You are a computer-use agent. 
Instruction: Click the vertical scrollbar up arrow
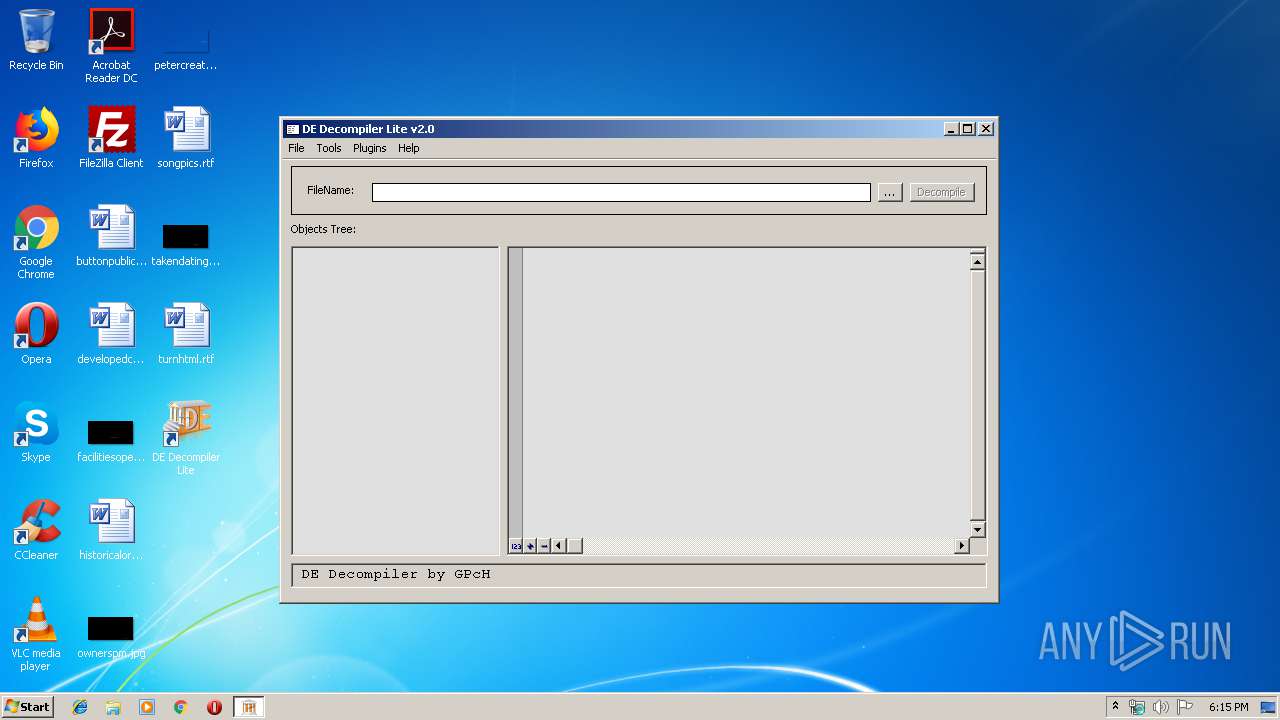point(977,262)
